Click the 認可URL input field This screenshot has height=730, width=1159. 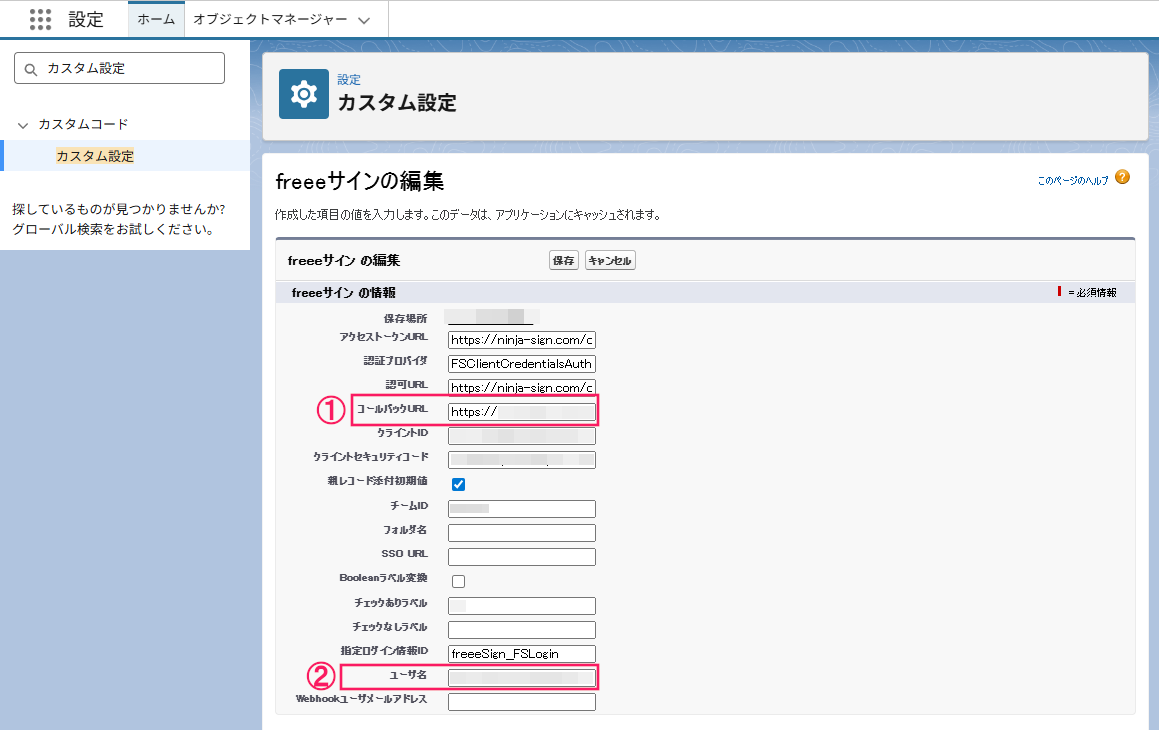coord(521,387)
